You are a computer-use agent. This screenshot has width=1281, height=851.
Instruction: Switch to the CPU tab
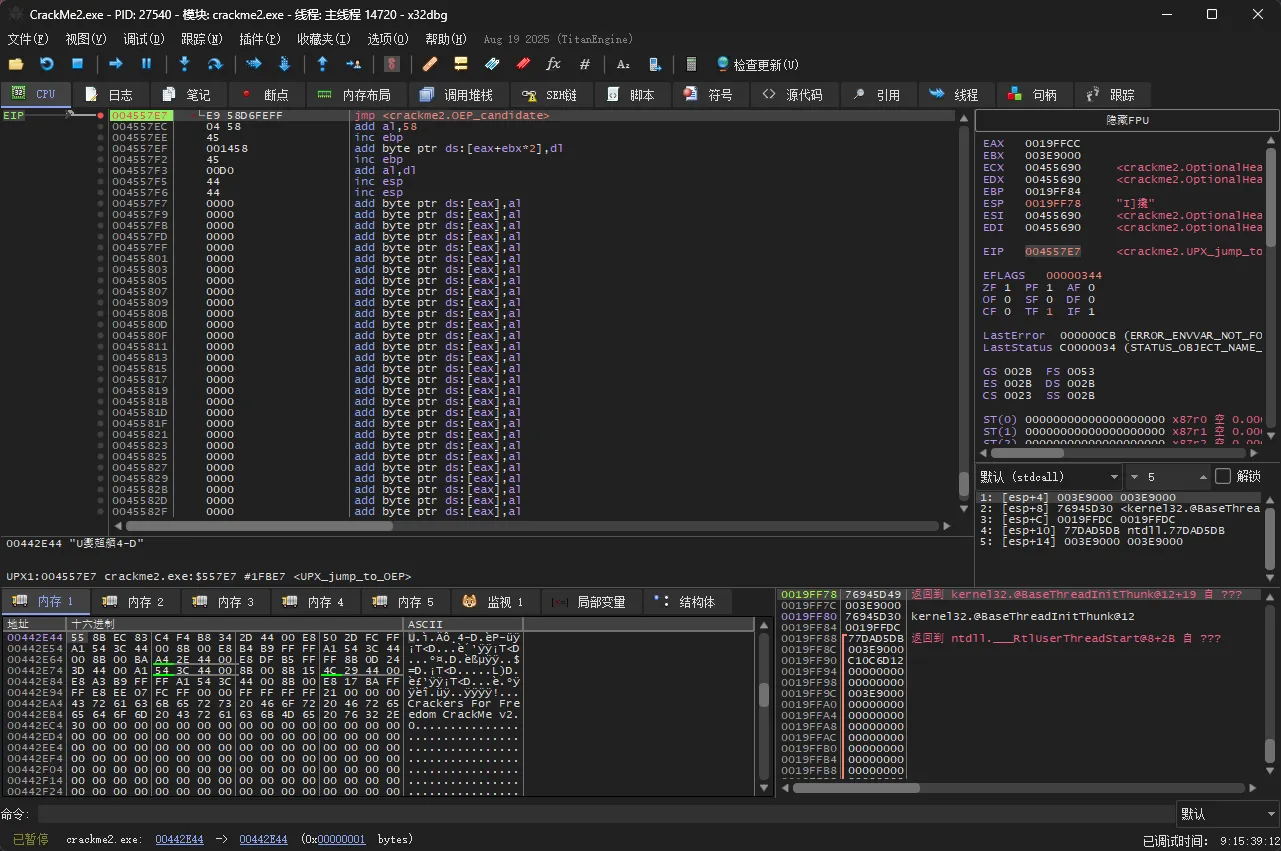pyautogui.click(x=36, y=94)
